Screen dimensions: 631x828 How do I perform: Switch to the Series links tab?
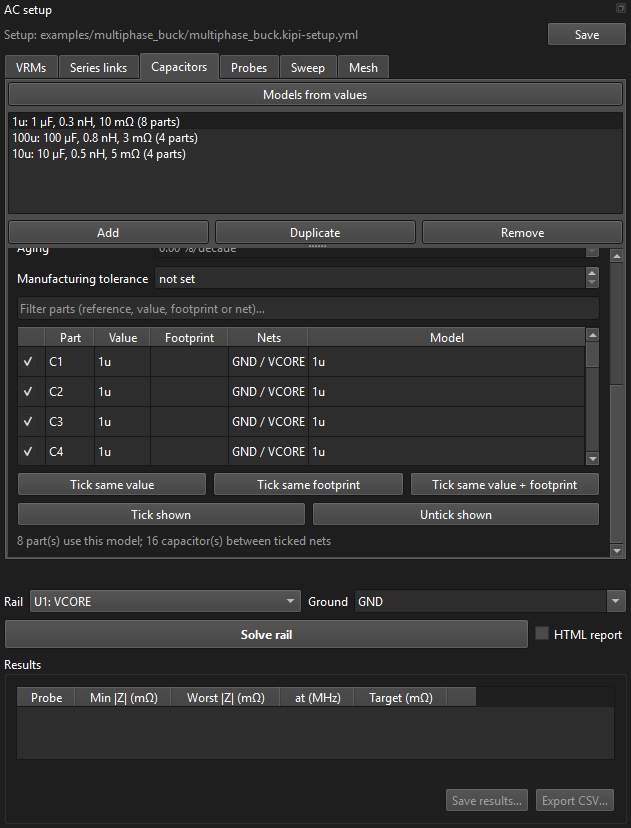coord(98,68)
